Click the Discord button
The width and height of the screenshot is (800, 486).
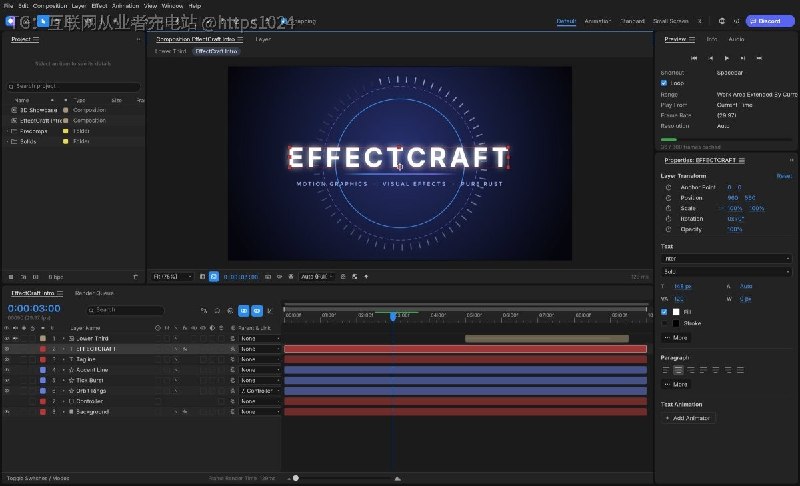click(770, 21)
